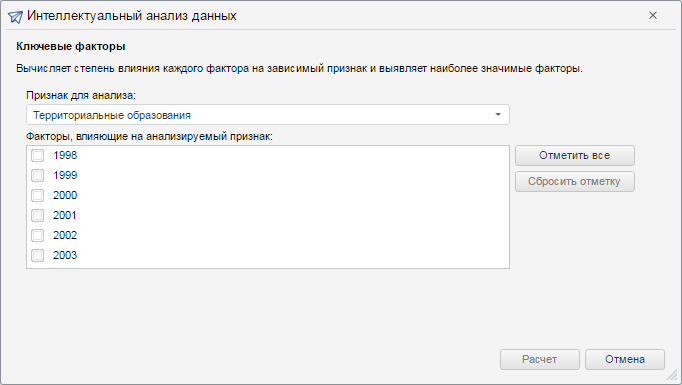Click the 2000 list item text

(65, 195)
